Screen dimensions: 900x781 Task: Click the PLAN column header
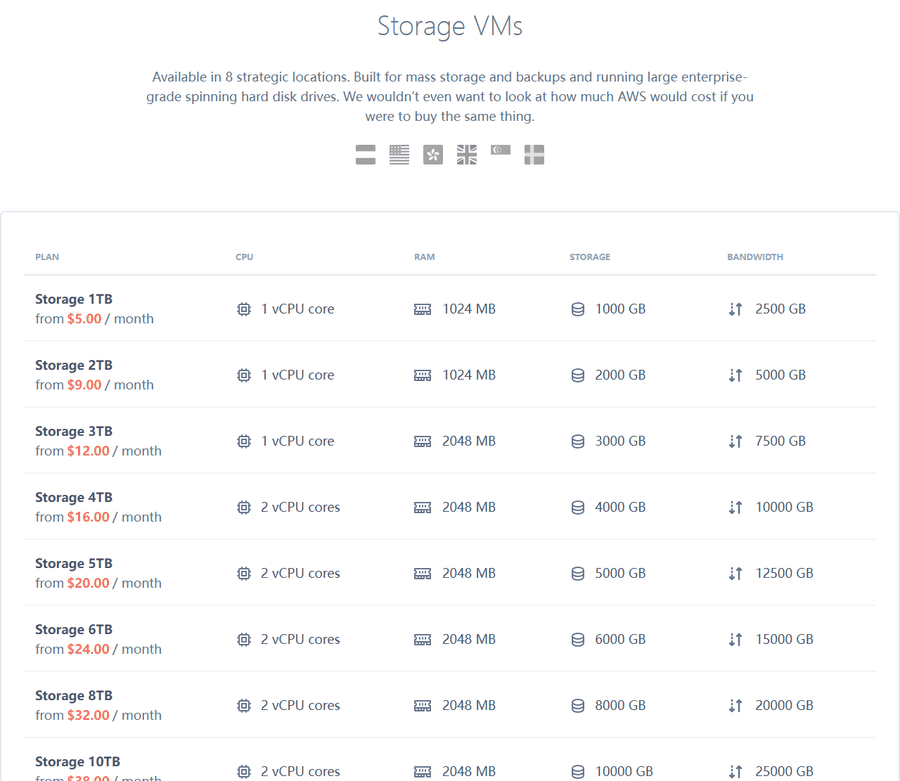click(47, 257)
